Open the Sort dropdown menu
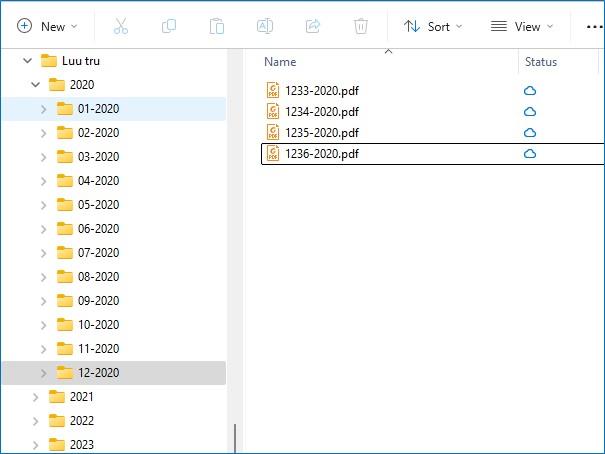This screenshot has width=605, height=454. click(433, 26)
